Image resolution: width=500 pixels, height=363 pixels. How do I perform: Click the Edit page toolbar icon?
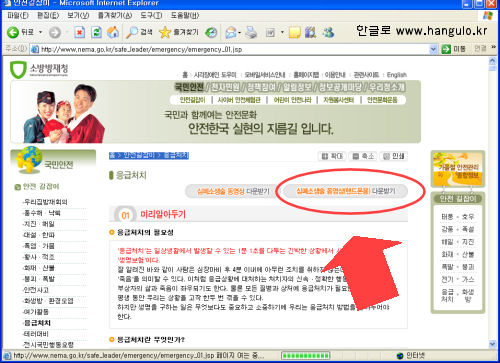(270, 32)
